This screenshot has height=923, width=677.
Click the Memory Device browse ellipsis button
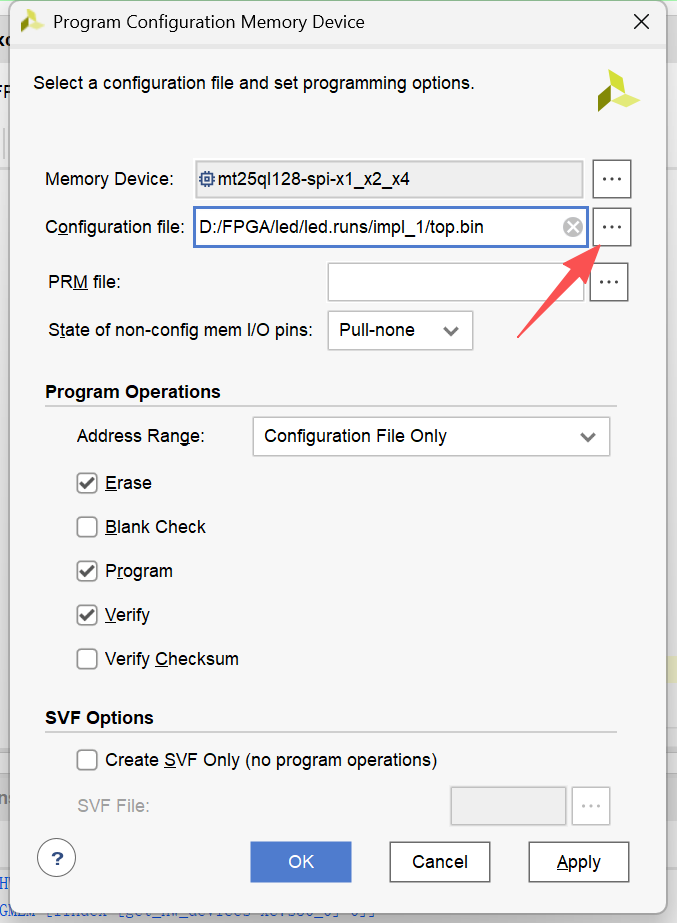(x=612, y=180)
